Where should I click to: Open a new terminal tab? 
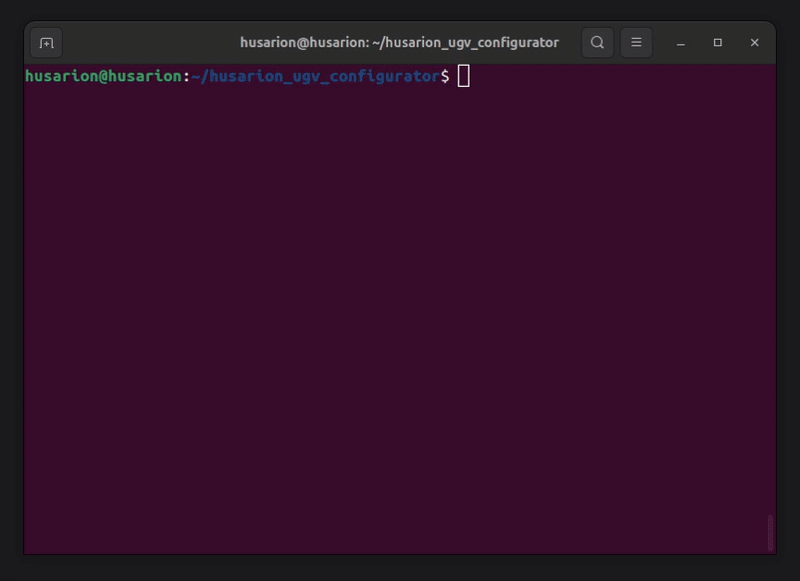pos(46,43)
